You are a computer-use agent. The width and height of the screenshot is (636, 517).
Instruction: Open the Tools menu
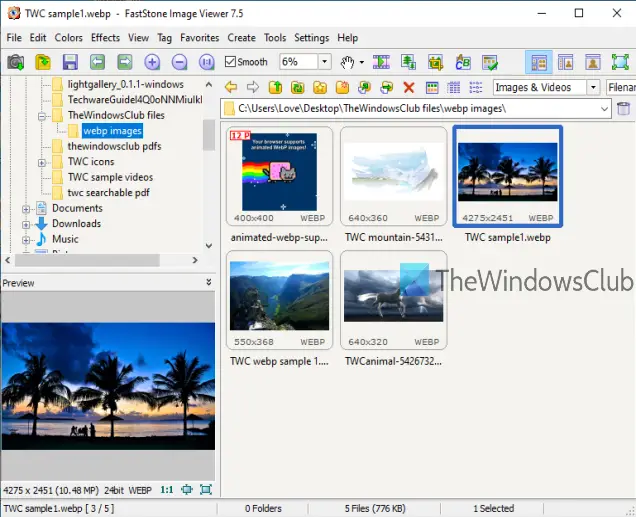tap(275, 38)
